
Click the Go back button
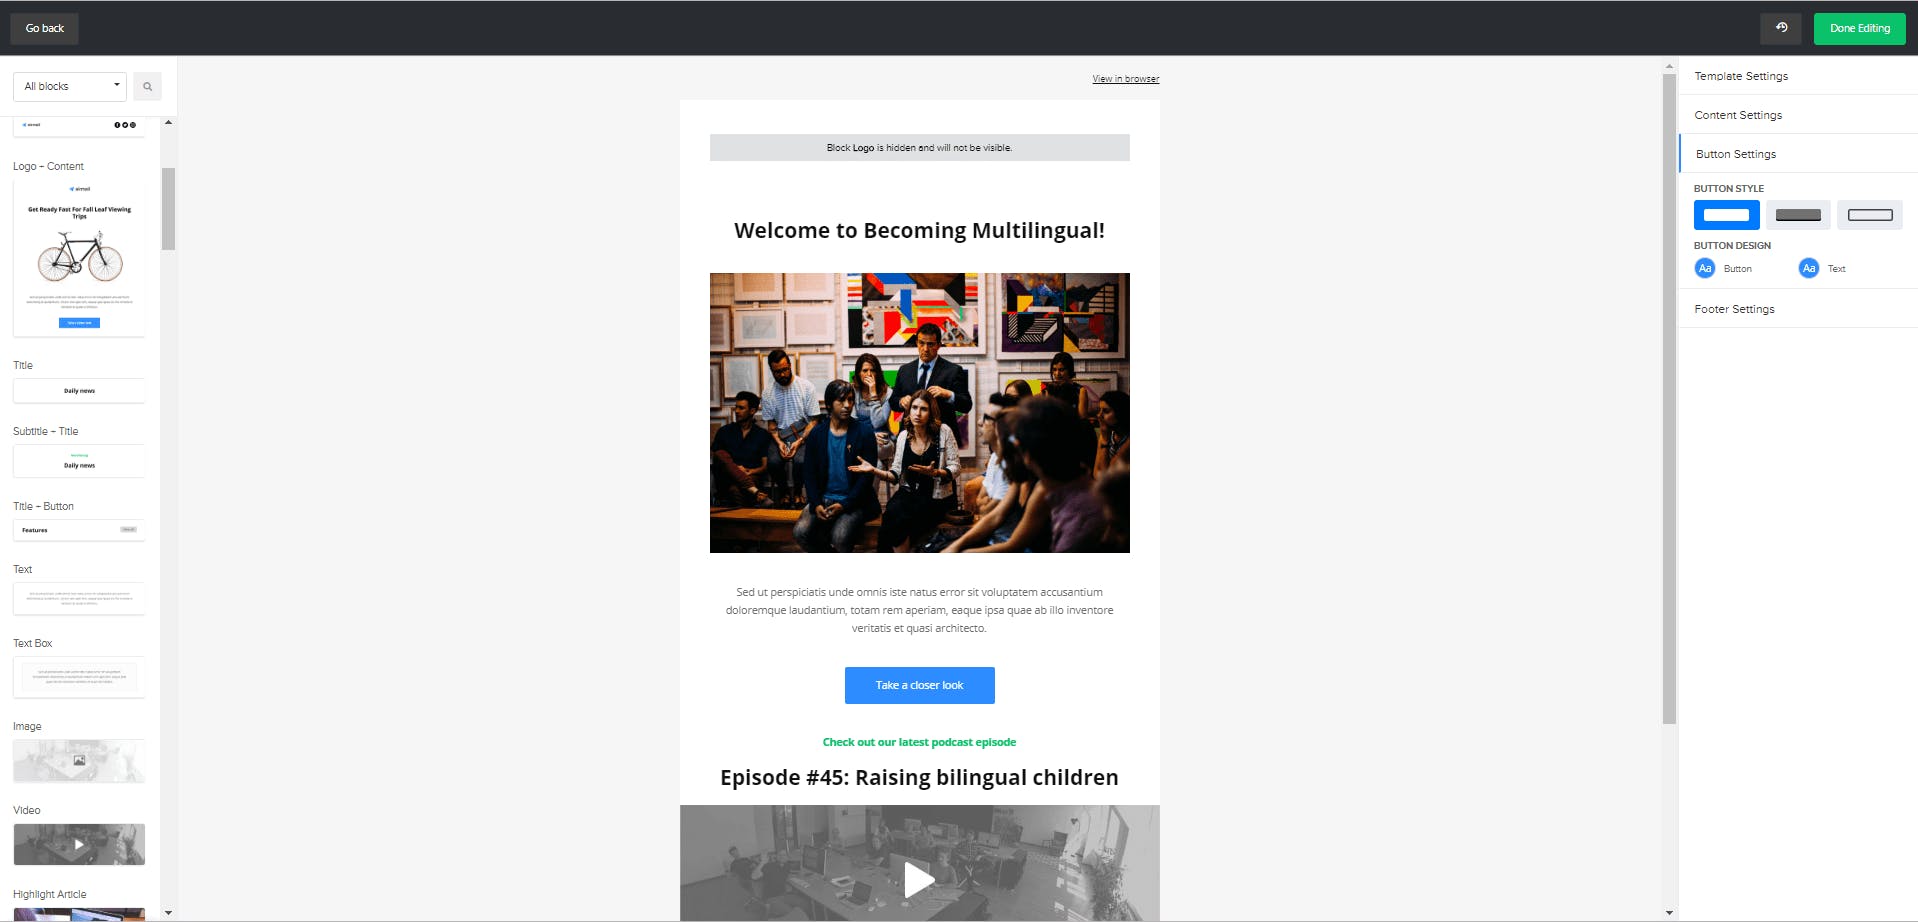click(44, 28)
